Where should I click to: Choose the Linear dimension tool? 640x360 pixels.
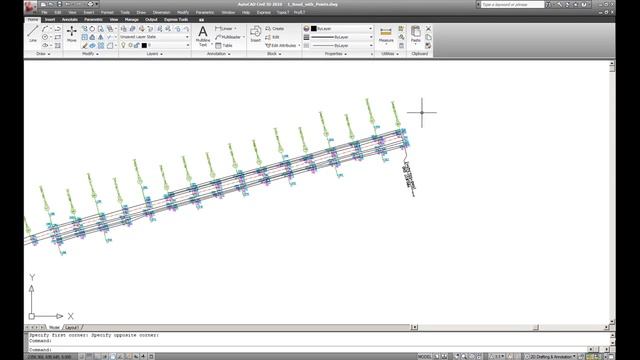click(226, 29)
